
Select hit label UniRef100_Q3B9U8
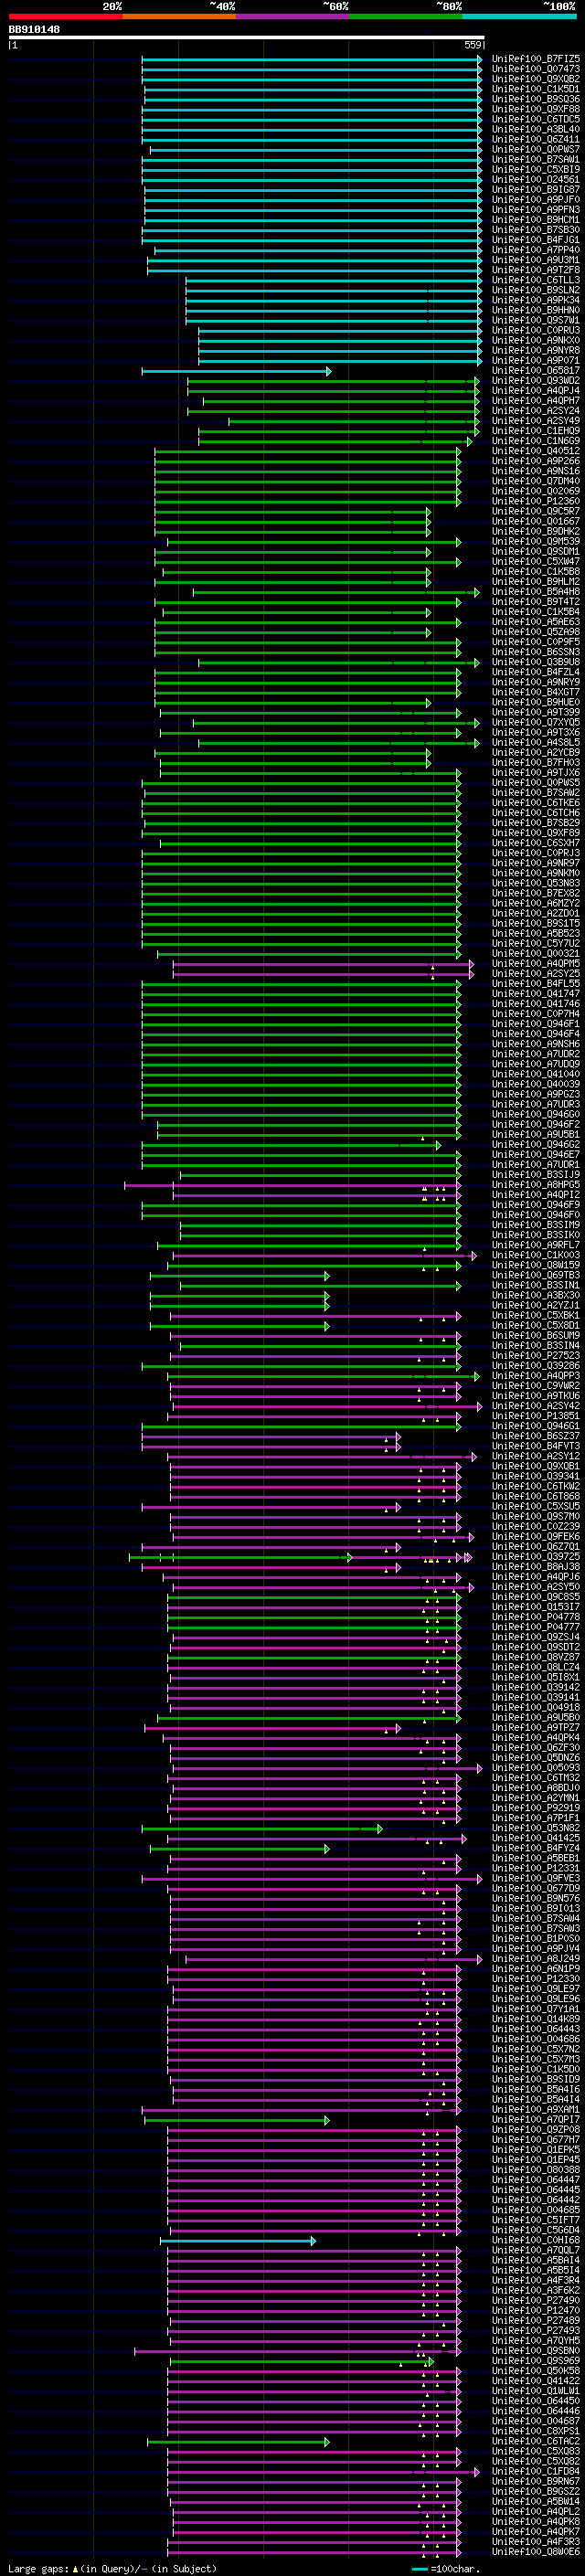click(x=536, y=662)
